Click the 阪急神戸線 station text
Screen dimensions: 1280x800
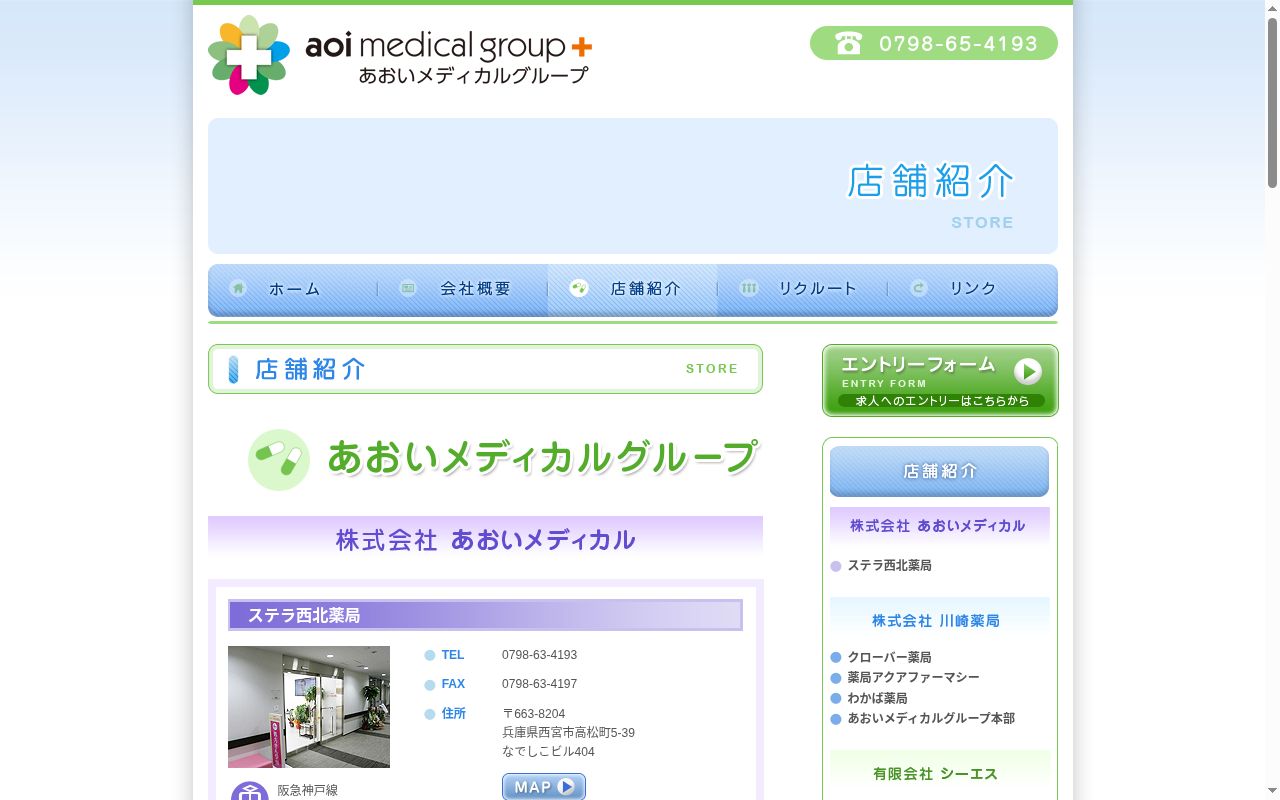307,790
